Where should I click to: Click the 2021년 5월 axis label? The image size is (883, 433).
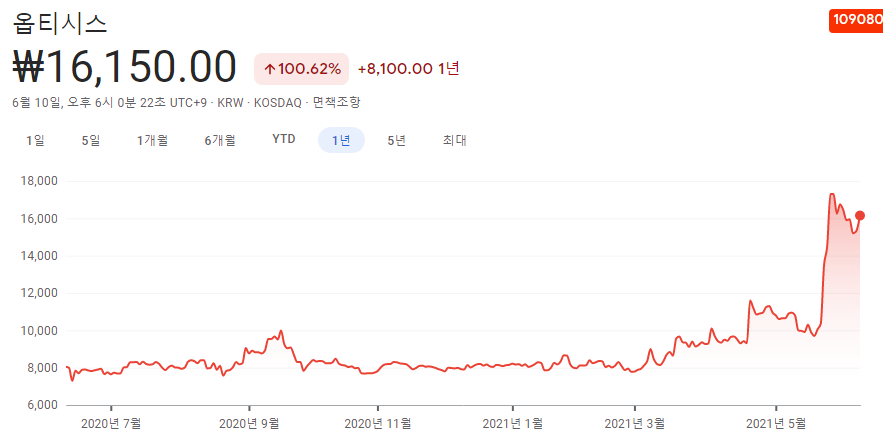click(x=776, y=422)
